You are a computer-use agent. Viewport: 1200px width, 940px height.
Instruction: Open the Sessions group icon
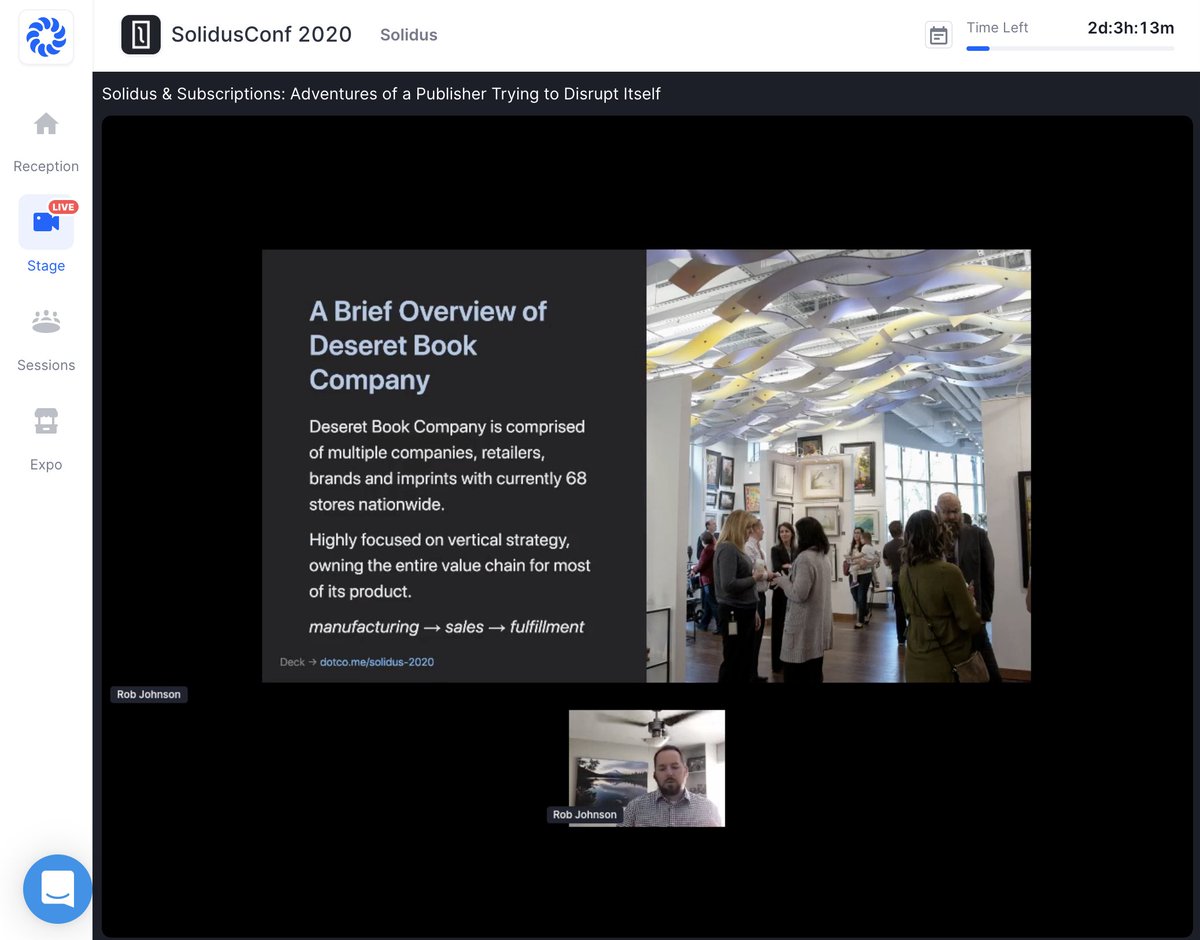(46, 322)
